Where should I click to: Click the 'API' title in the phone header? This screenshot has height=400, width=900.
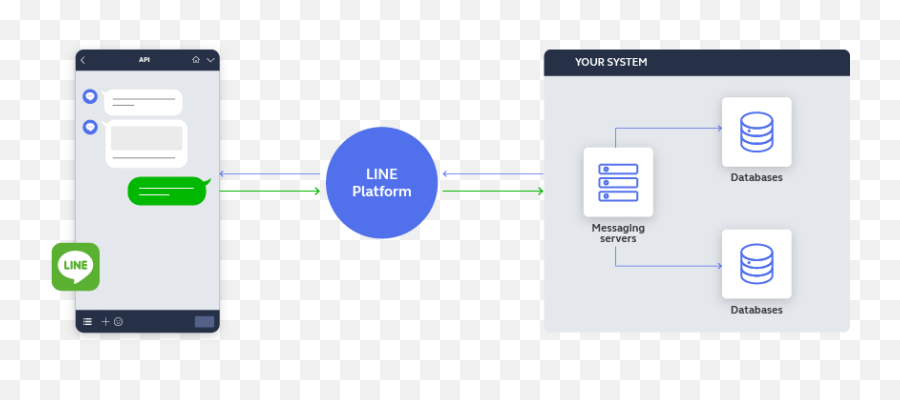[144, 60]
